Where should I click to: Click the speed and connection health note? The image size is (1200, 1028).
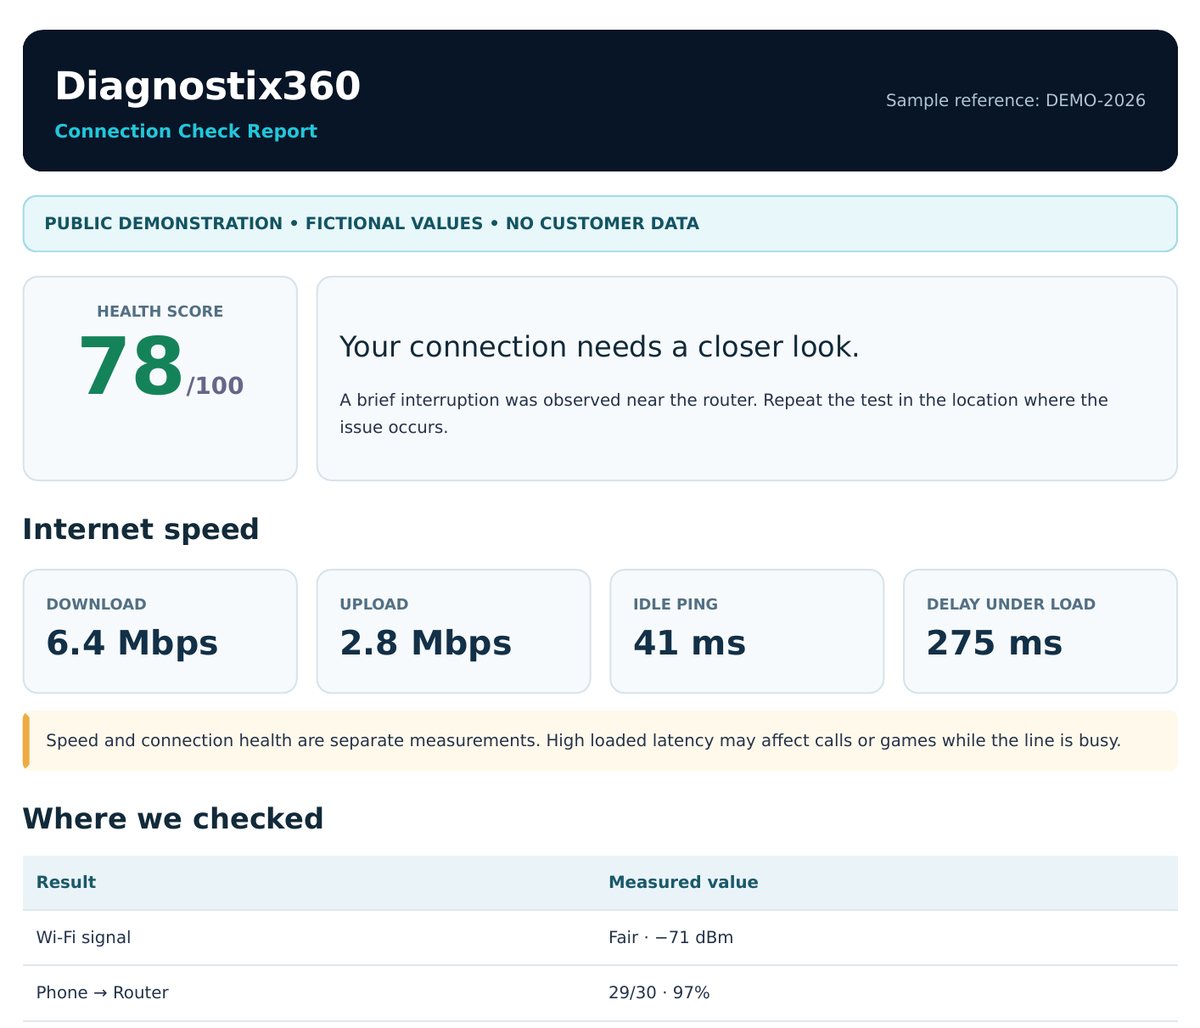coord(600,740)
